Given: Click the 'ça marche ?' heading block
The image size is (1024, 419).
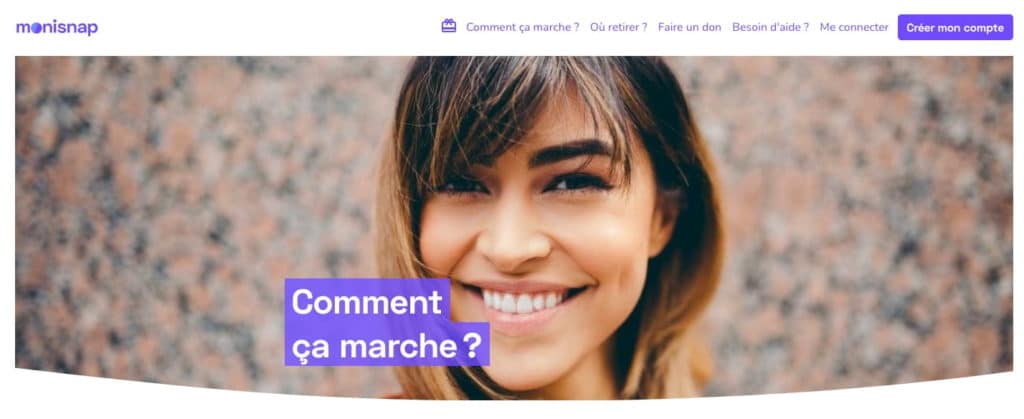Looking at the screenshot, I should (x=387, y=345).
